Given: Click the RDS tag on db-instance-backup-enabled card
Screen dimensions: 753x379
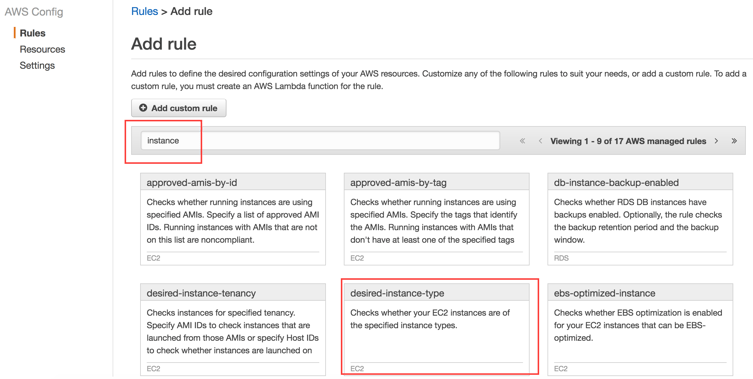Looking at the screenshot, I should [561, 258].
